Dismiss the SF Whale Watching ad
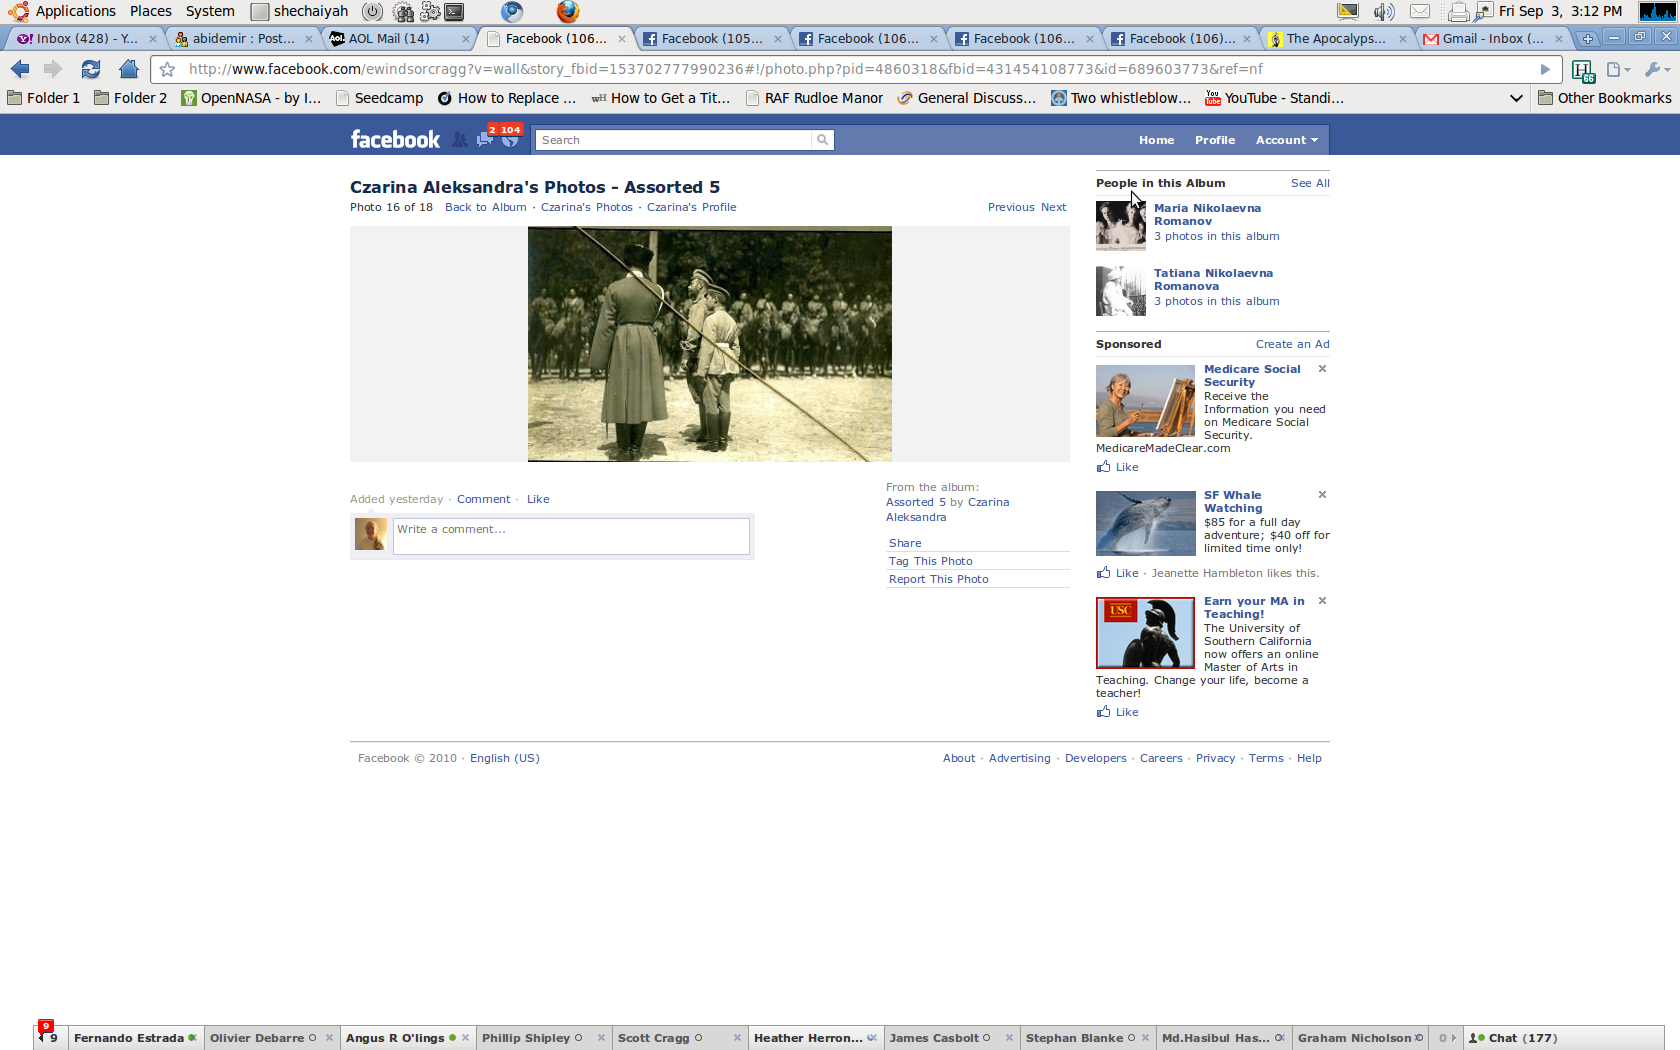 [x=1322, y=495]
